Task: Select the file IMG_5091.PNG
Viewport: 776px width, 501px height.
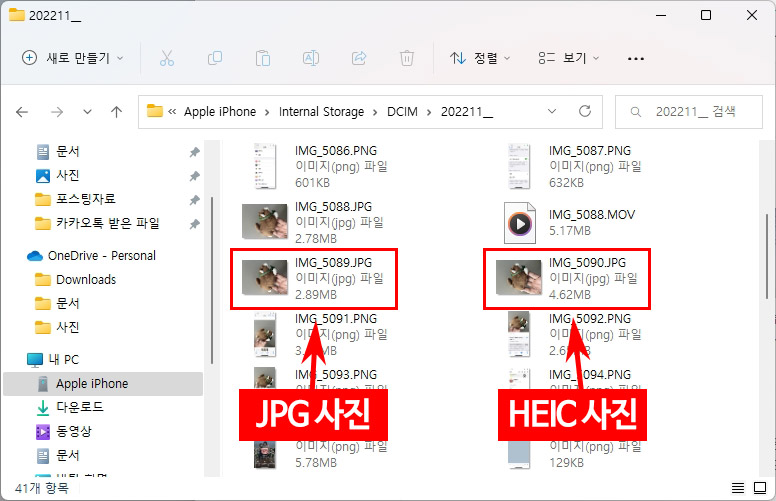Action: [336, 318]
